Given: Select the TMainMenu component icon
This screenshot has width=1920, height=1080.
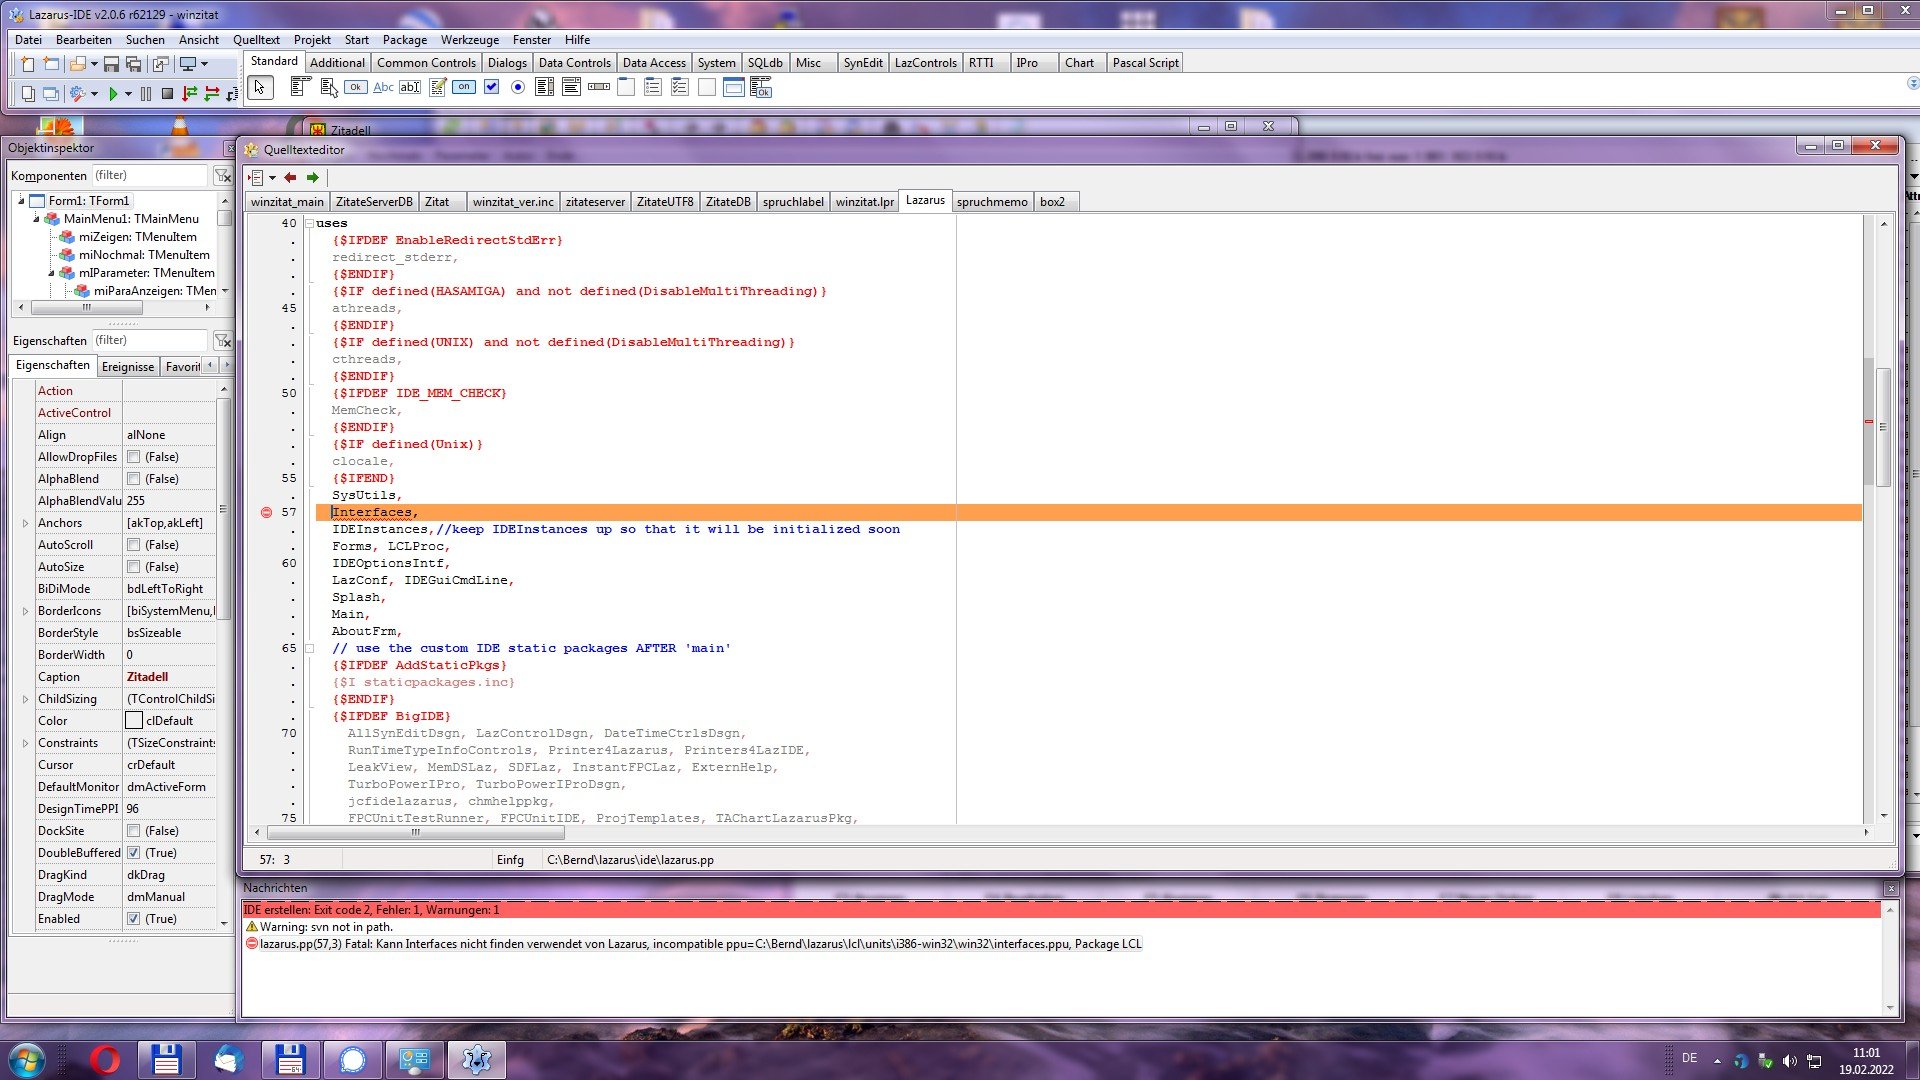Looking at the screenshot, I should (x=300, y=88).
